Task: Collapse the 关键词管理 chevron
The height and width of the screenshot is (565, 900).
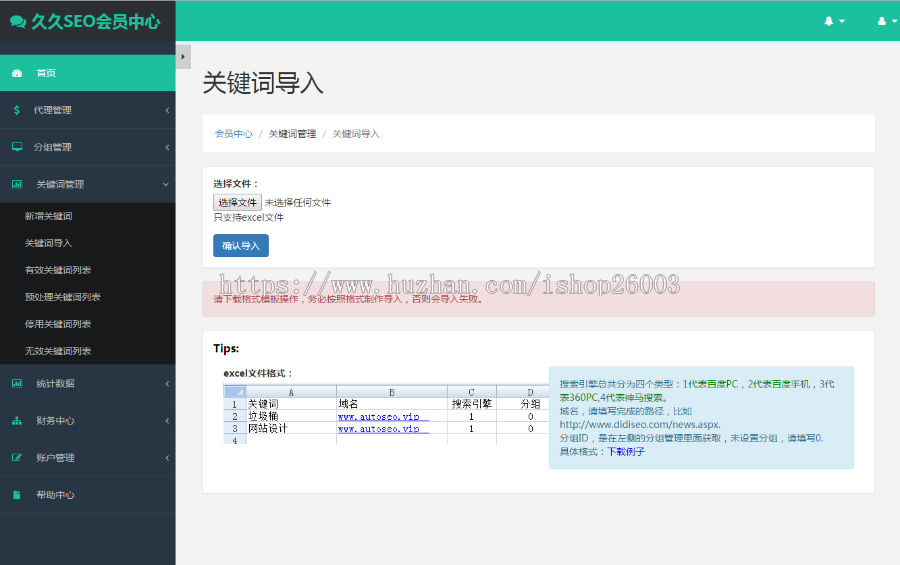Action: [166, 184]
